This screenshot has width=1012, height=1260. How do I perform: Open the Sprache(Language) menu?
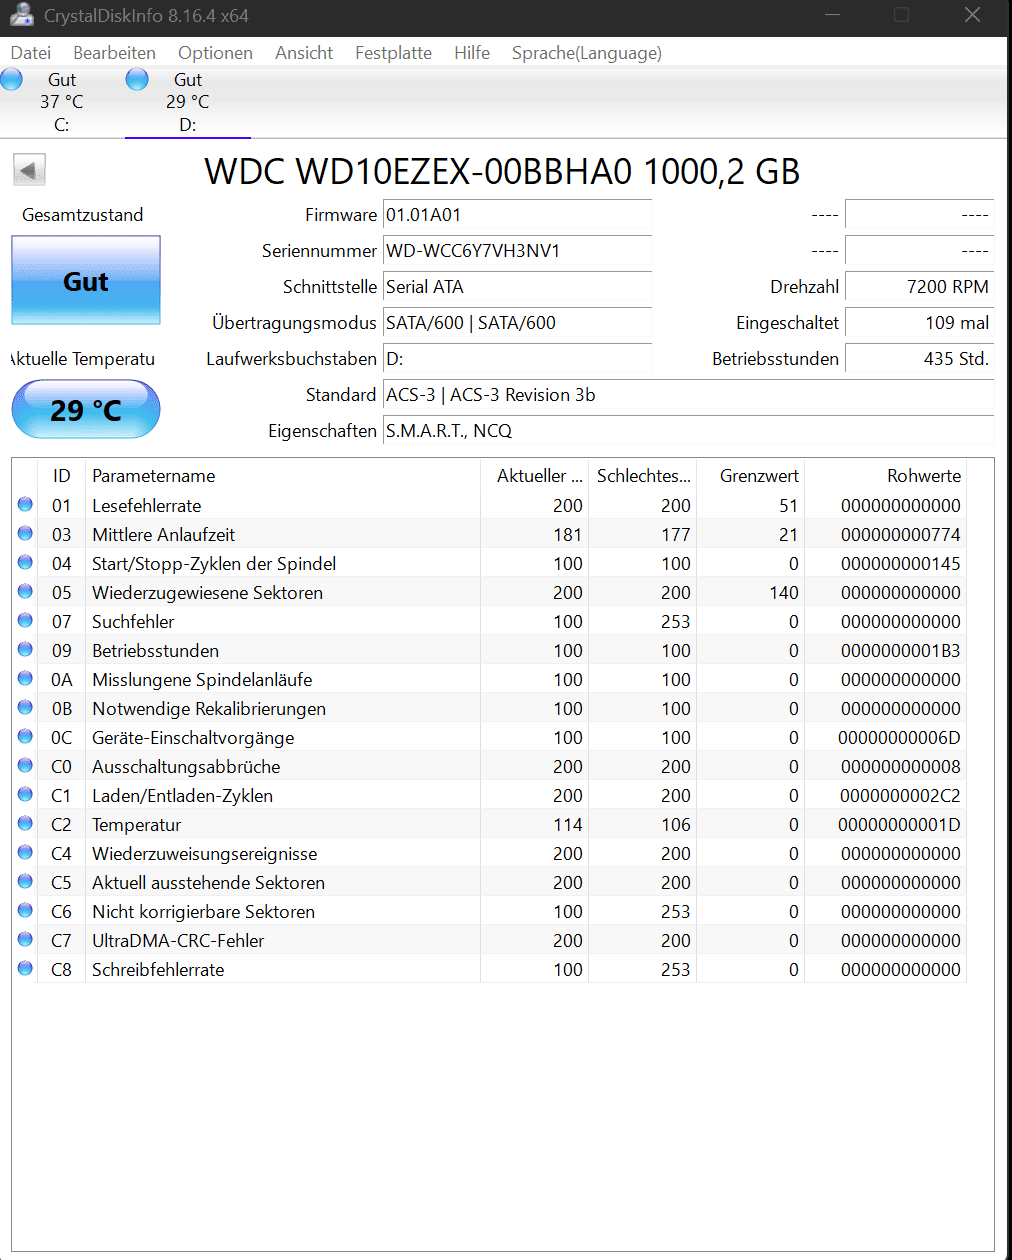(587, 53)
